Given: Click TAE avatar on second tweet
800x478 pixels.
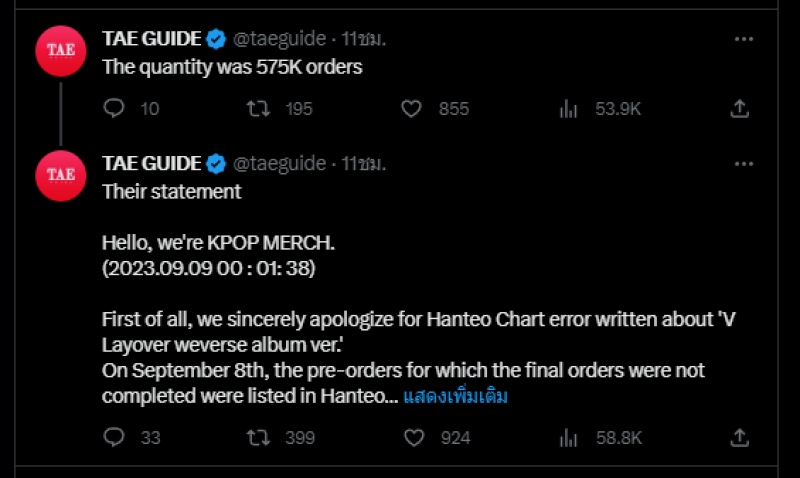Looking at the screenshot, I should (61, 176).
